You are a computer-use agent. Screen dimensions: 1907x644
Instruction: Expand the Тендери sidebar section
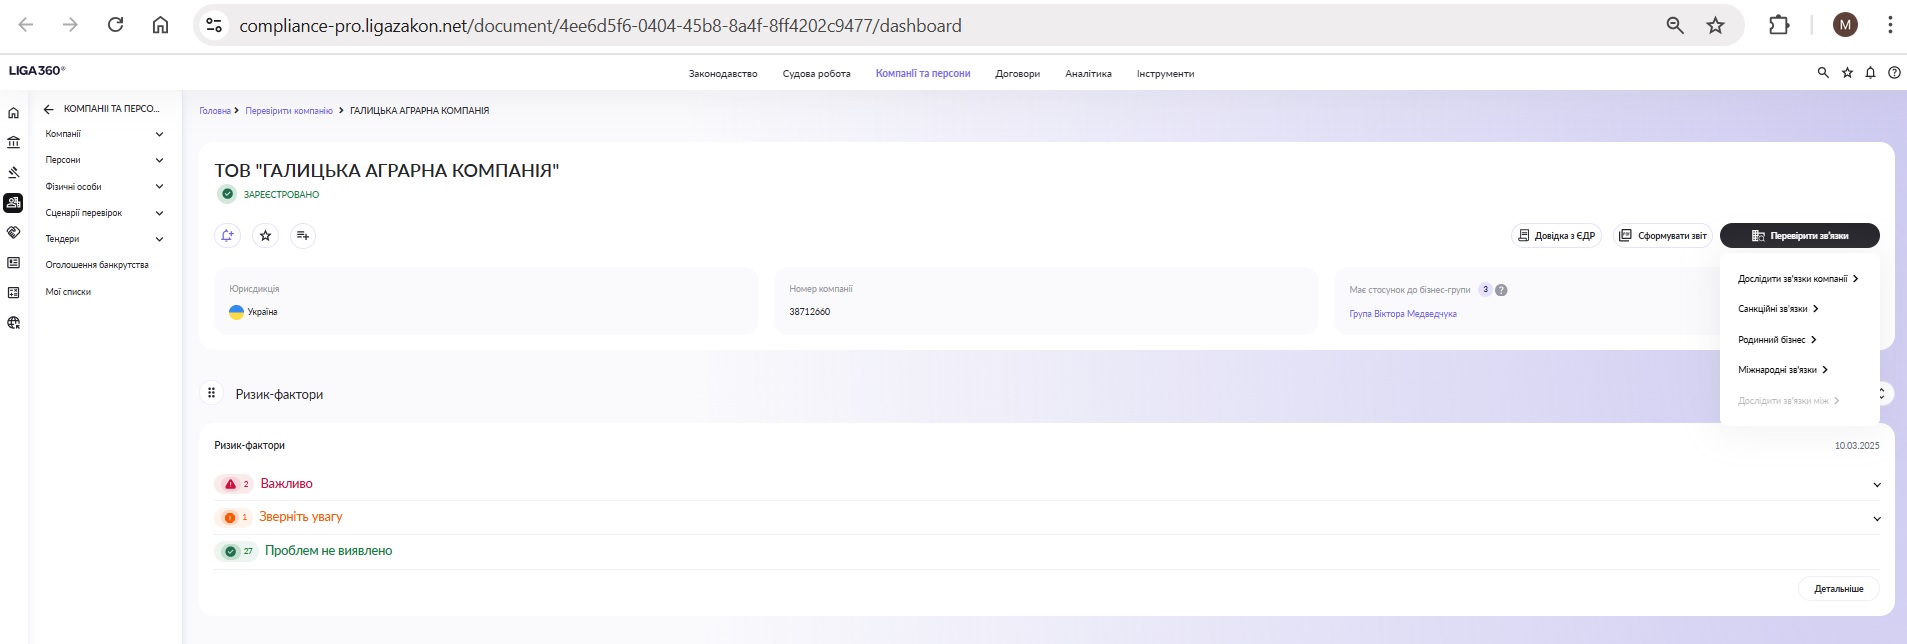tap(159, 239)
